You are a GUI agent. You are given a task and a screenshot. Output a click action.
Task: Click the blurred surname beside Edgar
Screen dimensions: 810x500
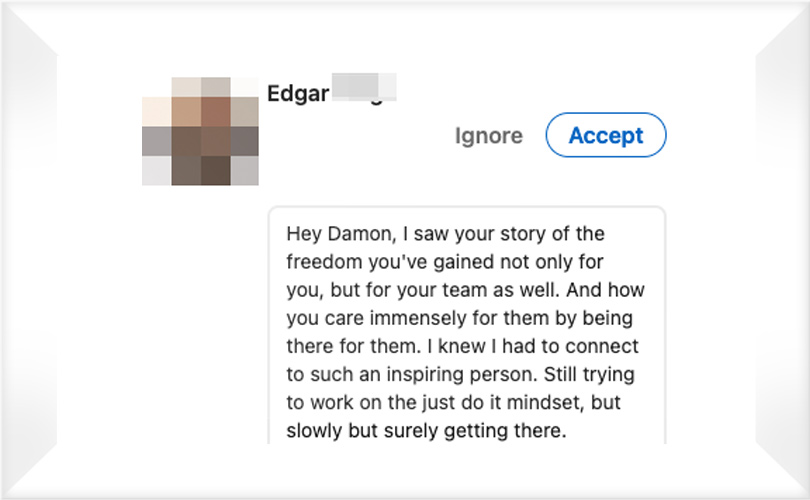click(364, 87)
